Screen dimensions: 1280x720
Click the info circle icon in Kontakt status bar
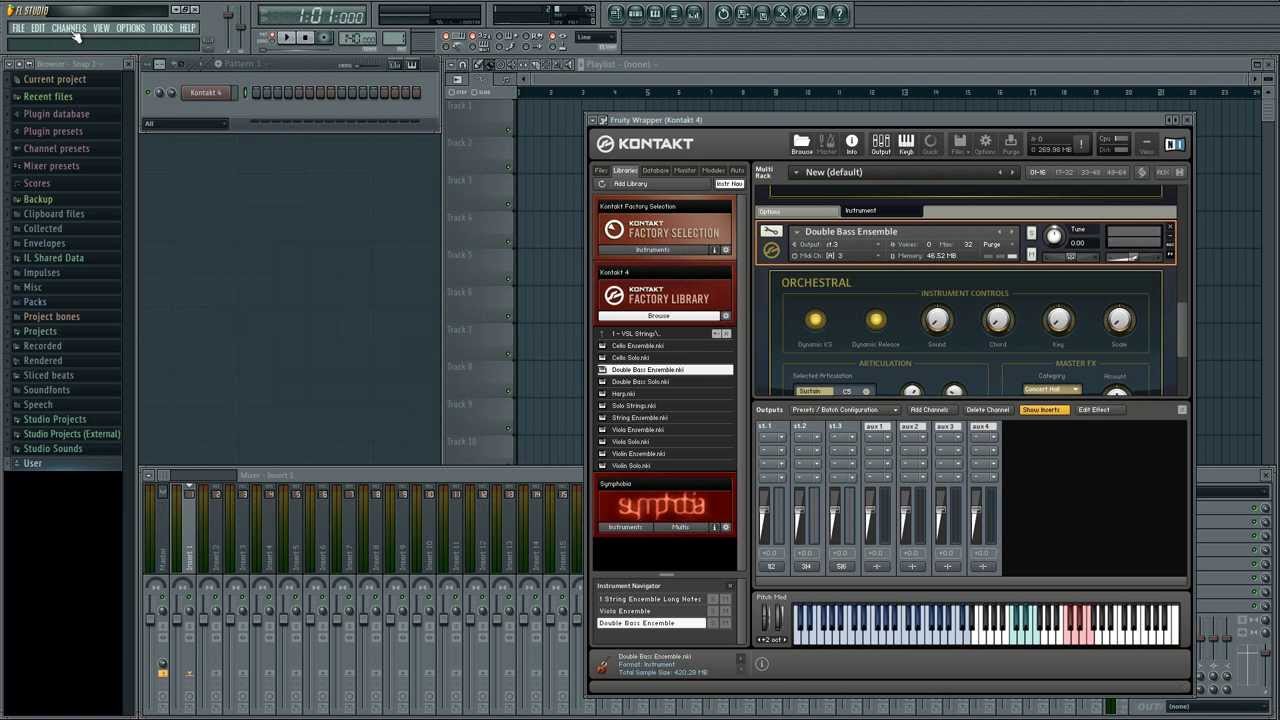tap(761, 664)
